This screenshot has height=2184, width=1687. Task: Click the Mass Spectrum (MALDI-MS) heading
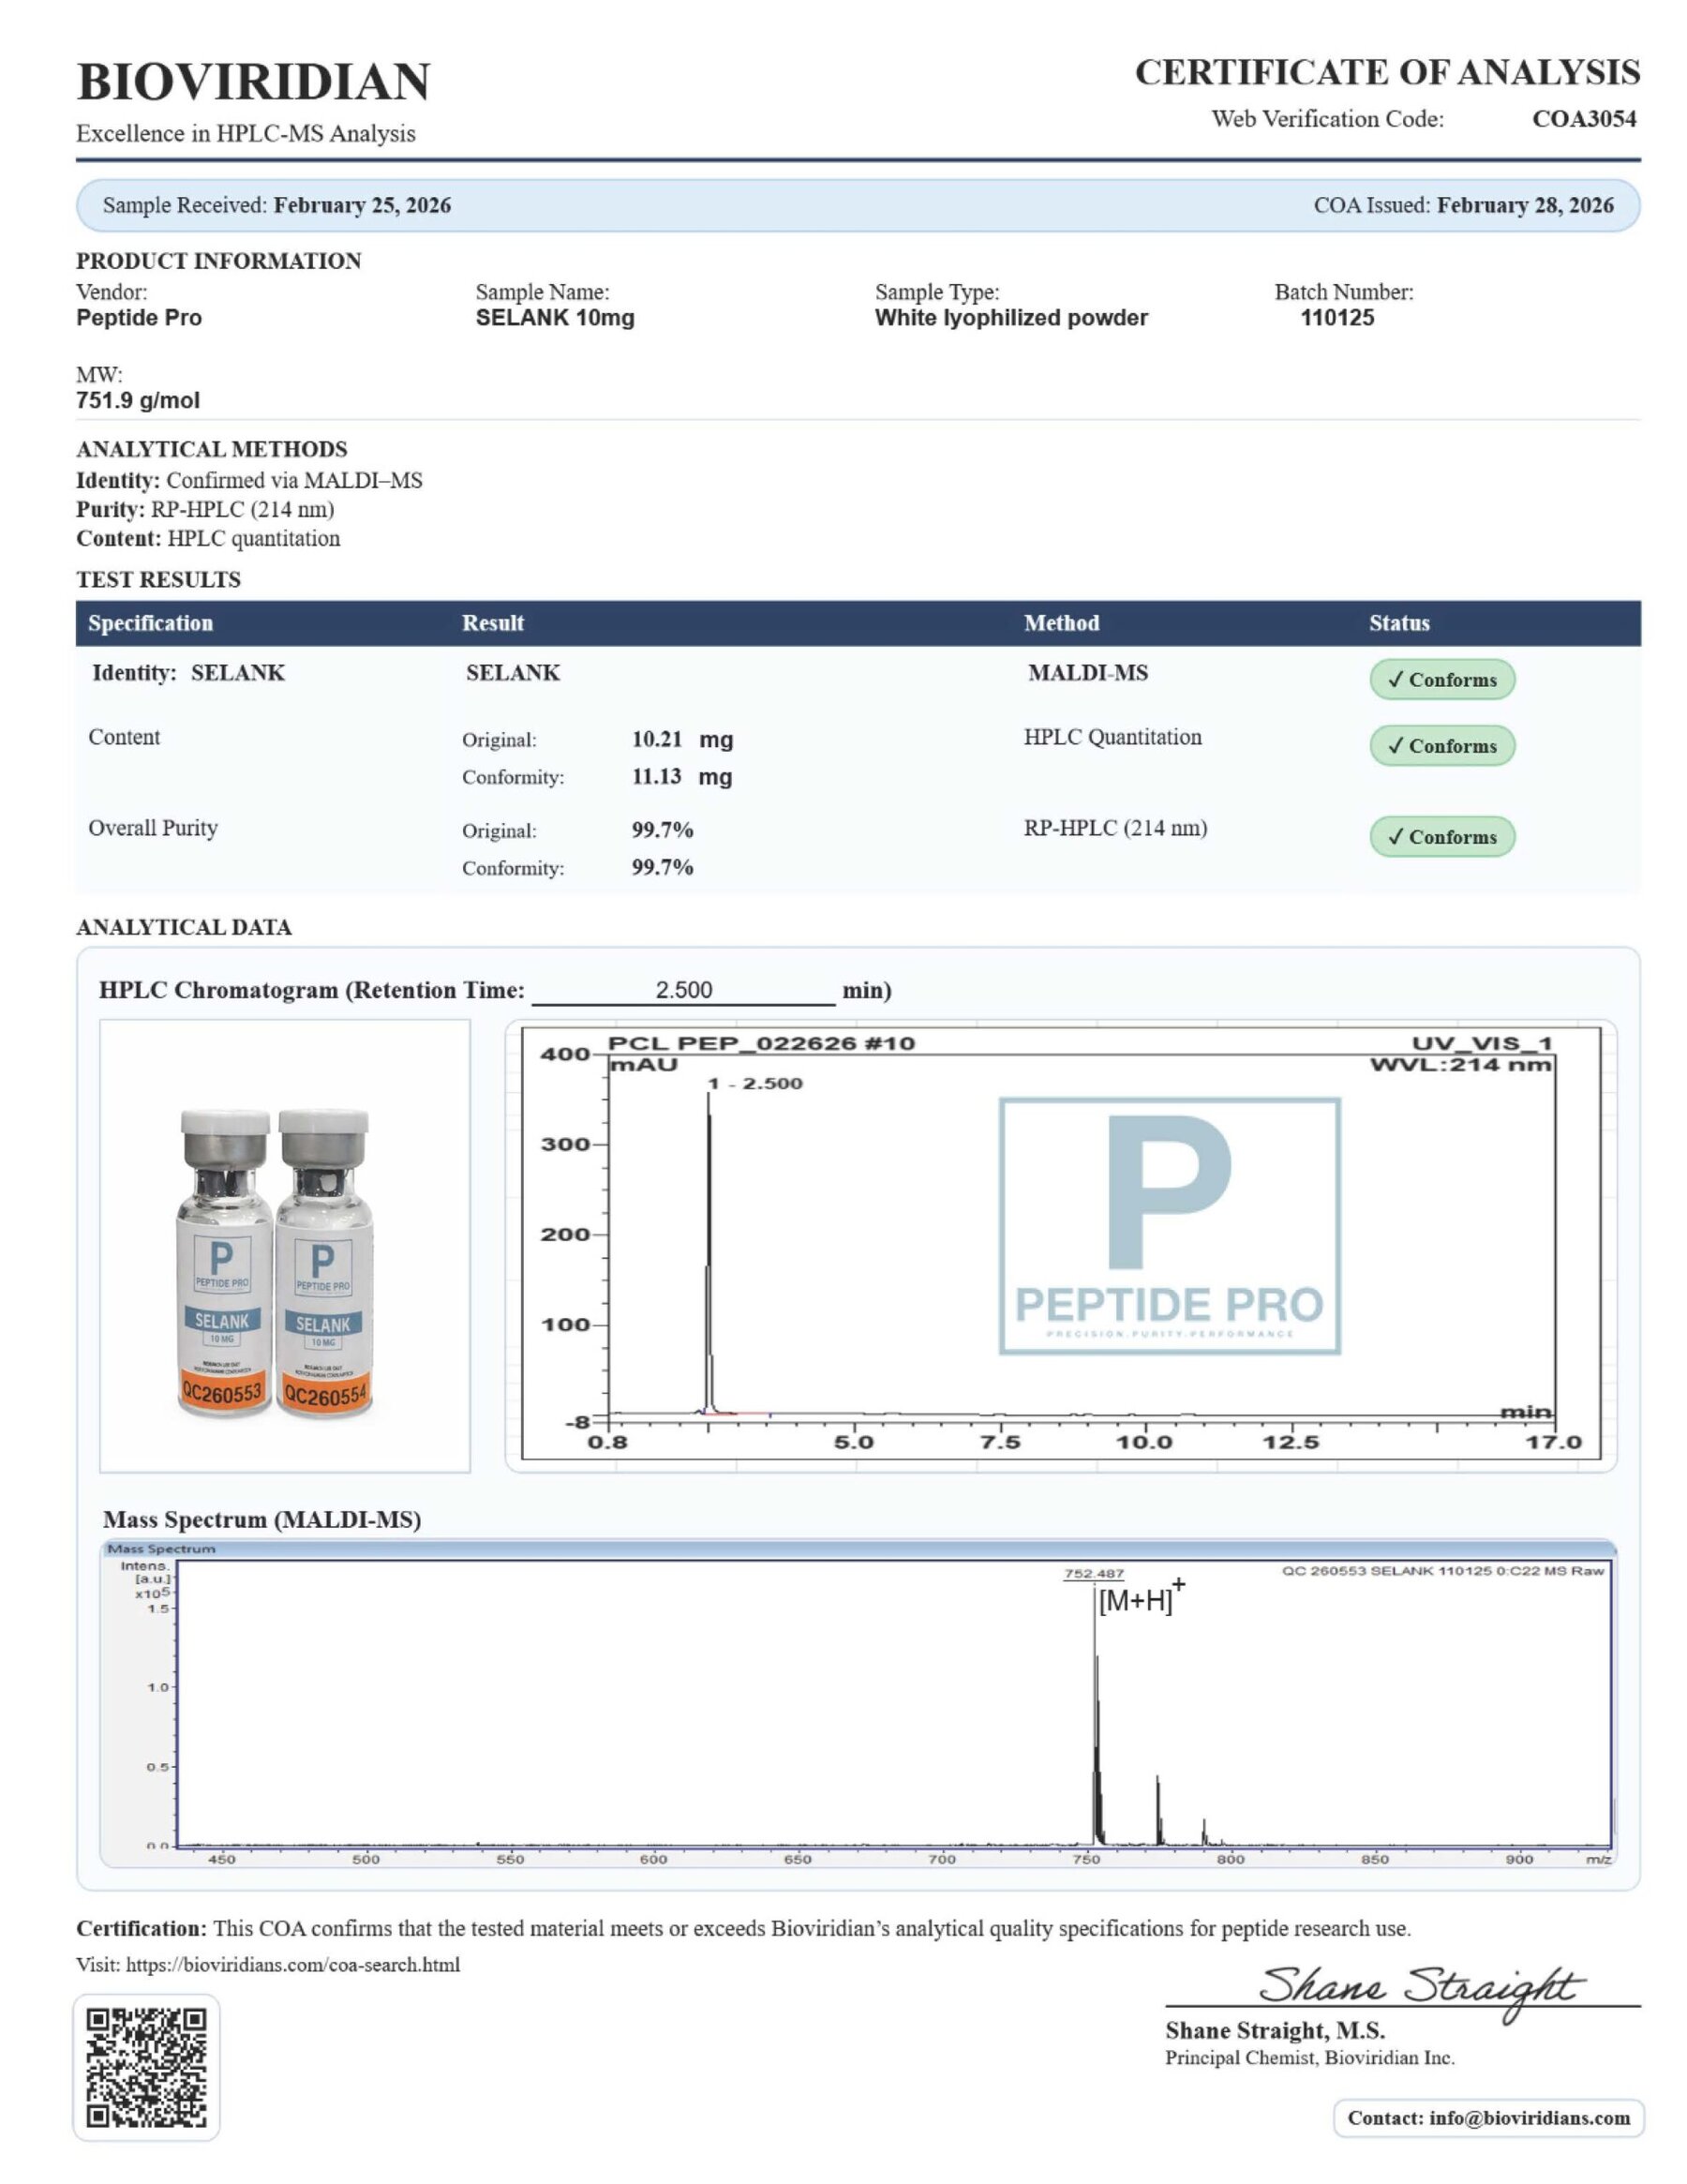coord(262,1520)
